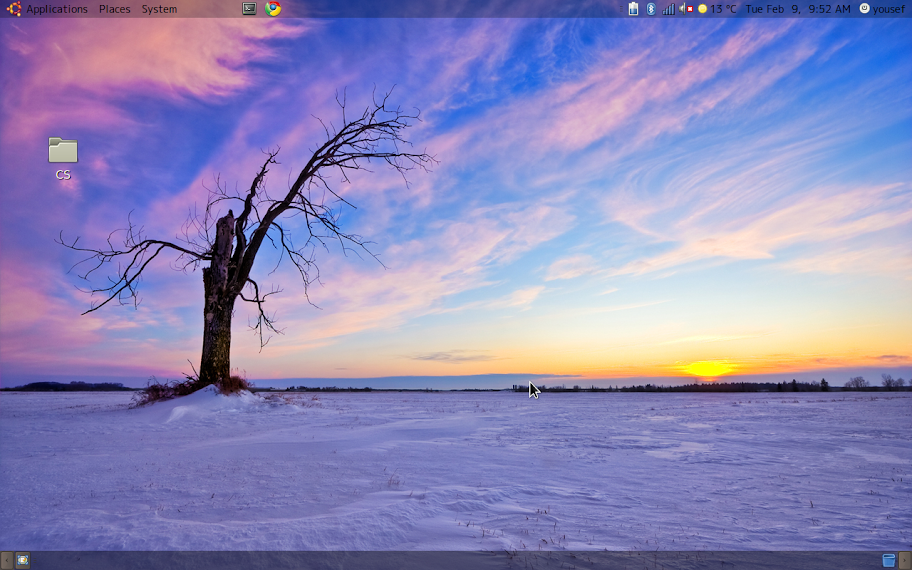912x570 pixels.
Task: Open the Applications menu
Action: [57, 9]
